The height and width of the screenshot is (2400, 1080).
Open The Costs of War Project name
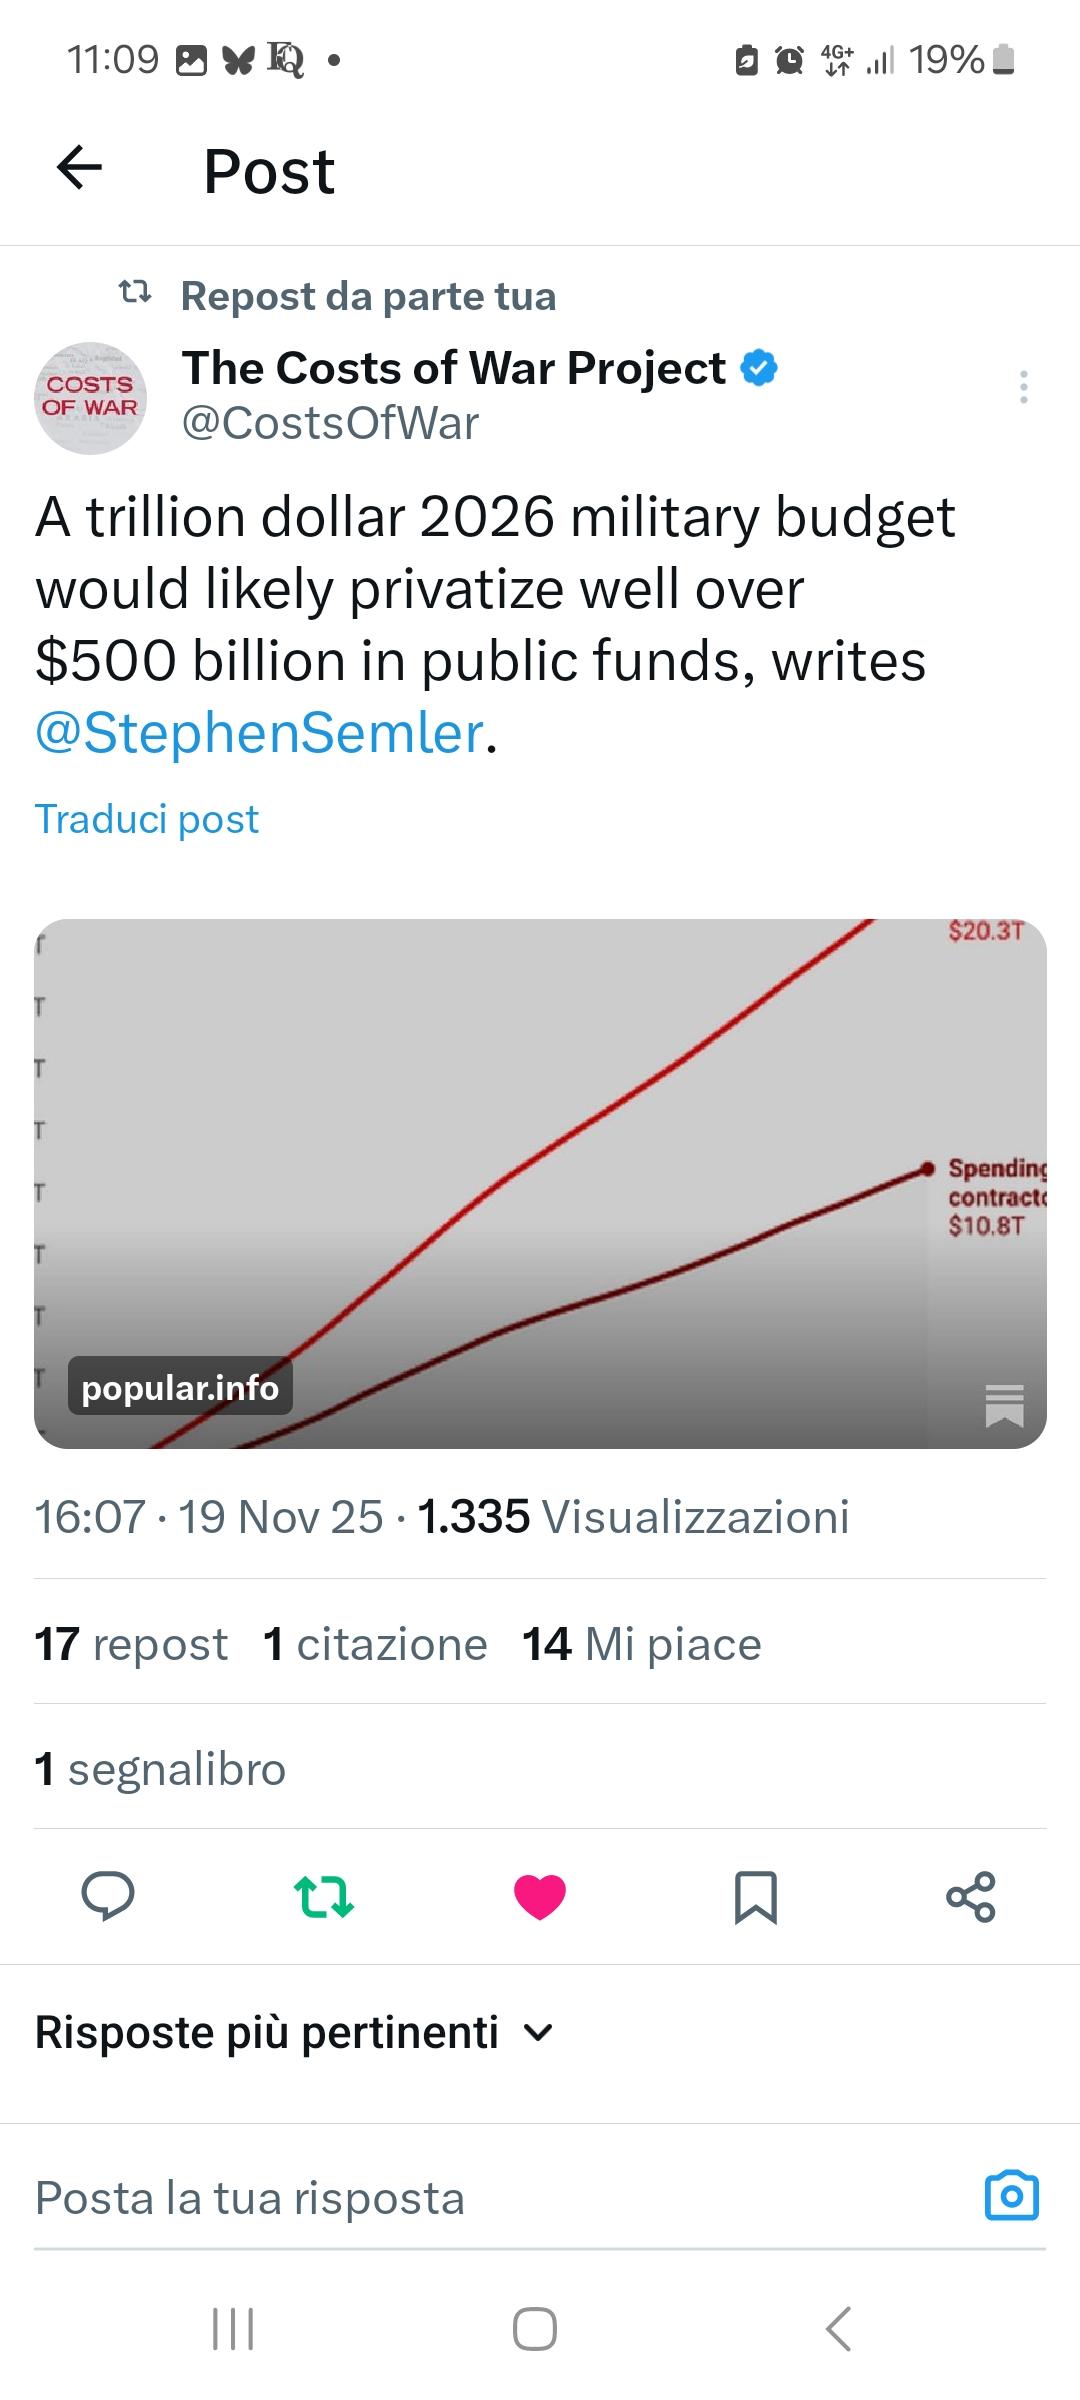(454, 368)
